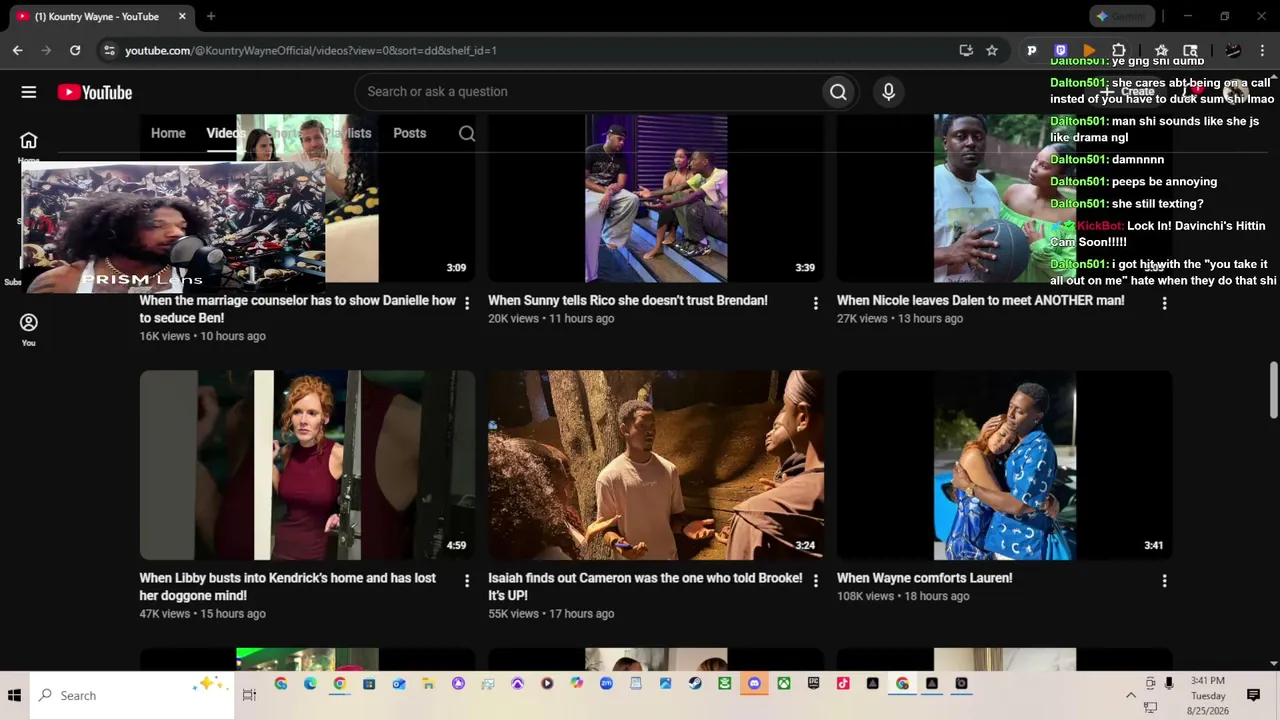The width and height of the screenshot is (1280, 720).
Task: Open the Xbox app on the taskbar
Action: point(783,684)
